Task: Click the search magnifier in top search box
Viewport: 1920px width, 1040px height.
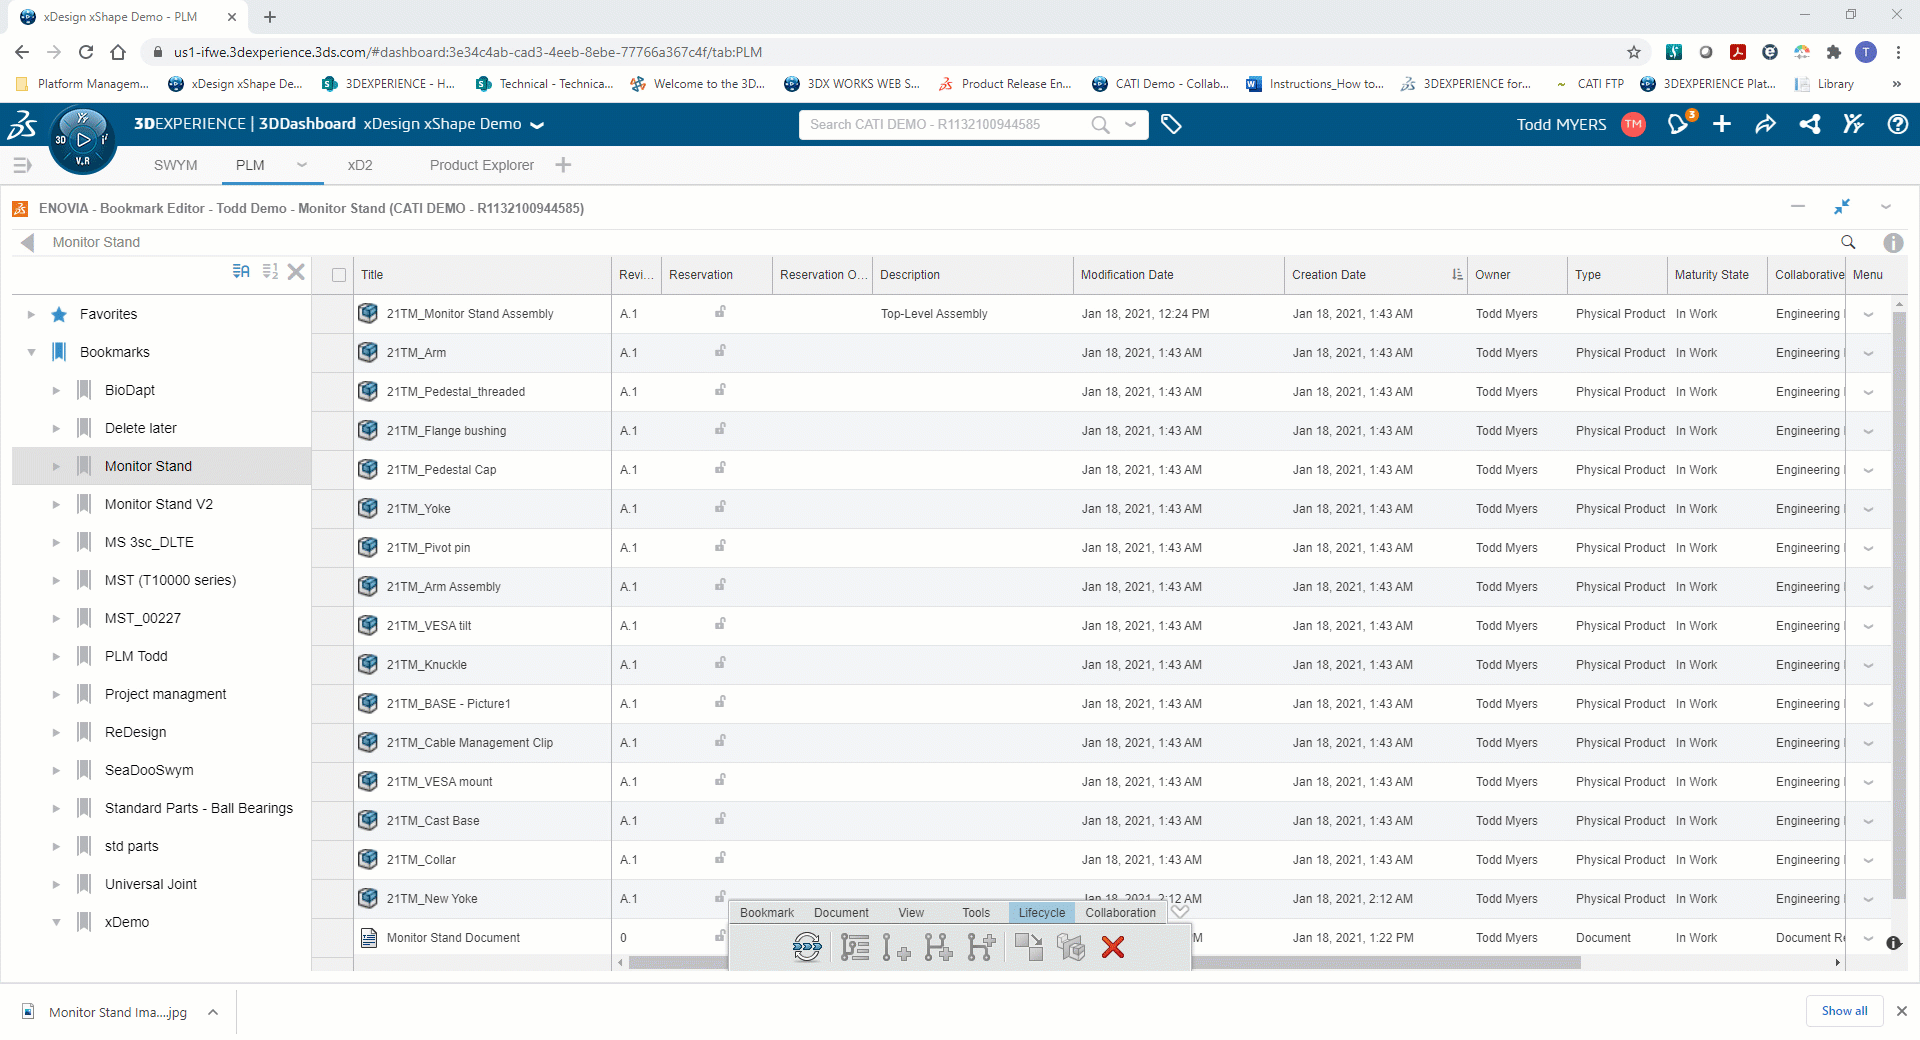Action: 1100,124
